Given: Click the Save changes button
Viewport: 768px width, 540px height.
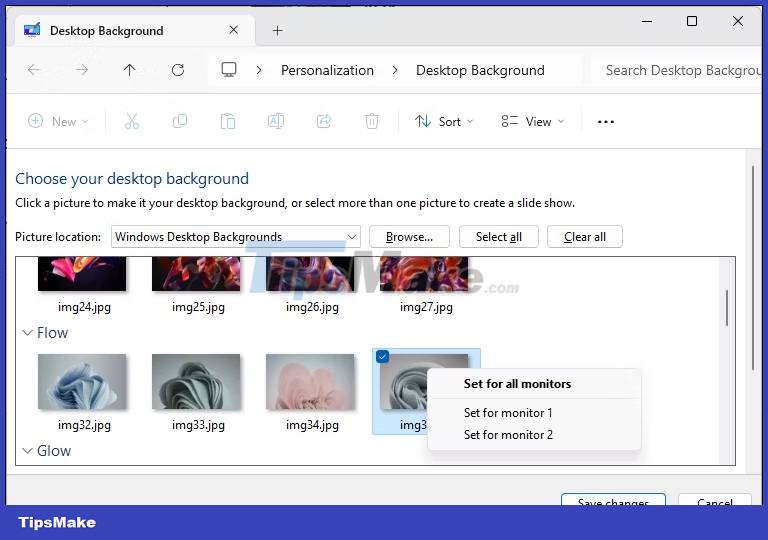Looking at the screenshot, I should coord(613,500).
